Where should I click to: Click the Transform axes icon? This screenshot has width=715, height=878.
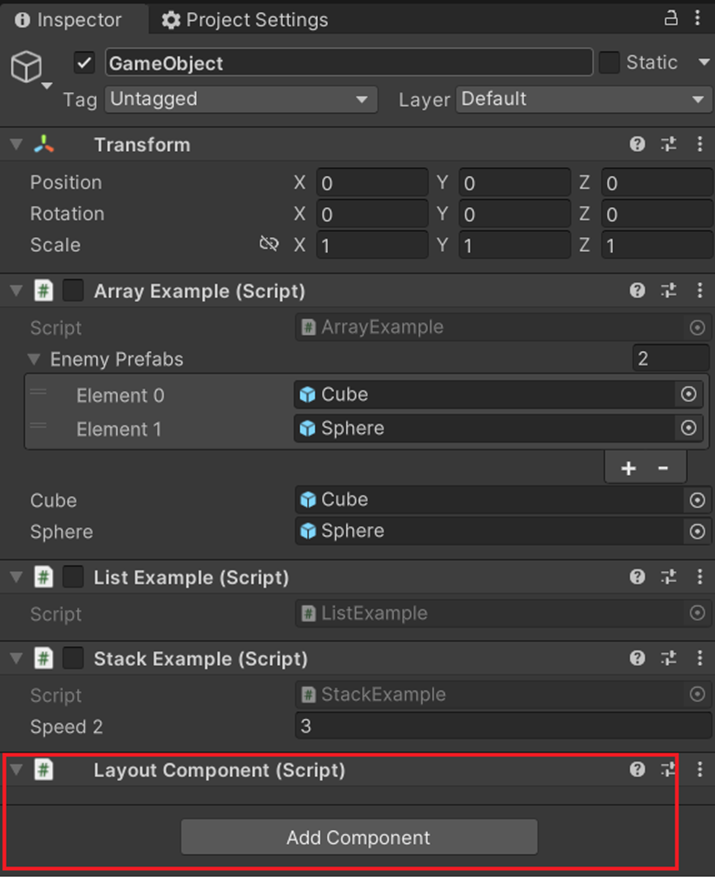click(44, 144)
